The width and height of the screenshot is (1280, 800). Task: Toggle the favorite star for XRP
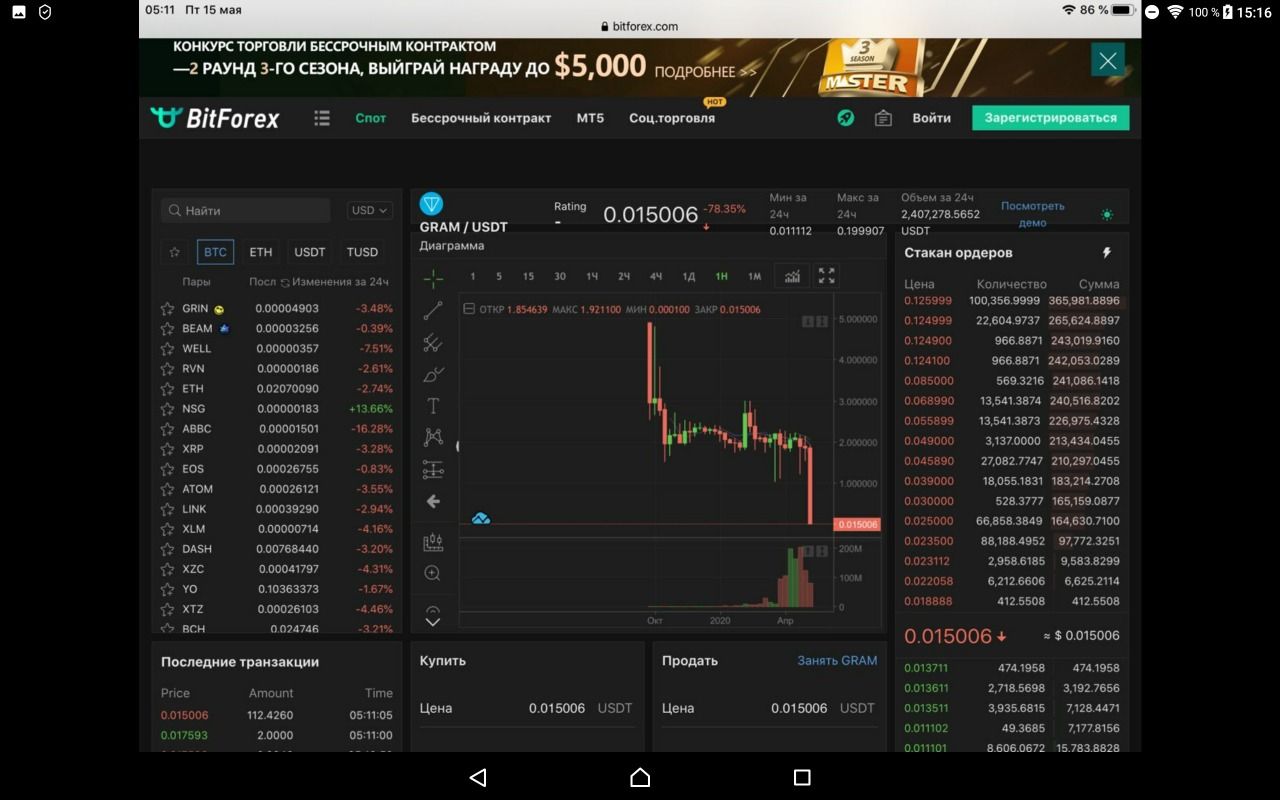pyautogui.click(x=167, y=449)
